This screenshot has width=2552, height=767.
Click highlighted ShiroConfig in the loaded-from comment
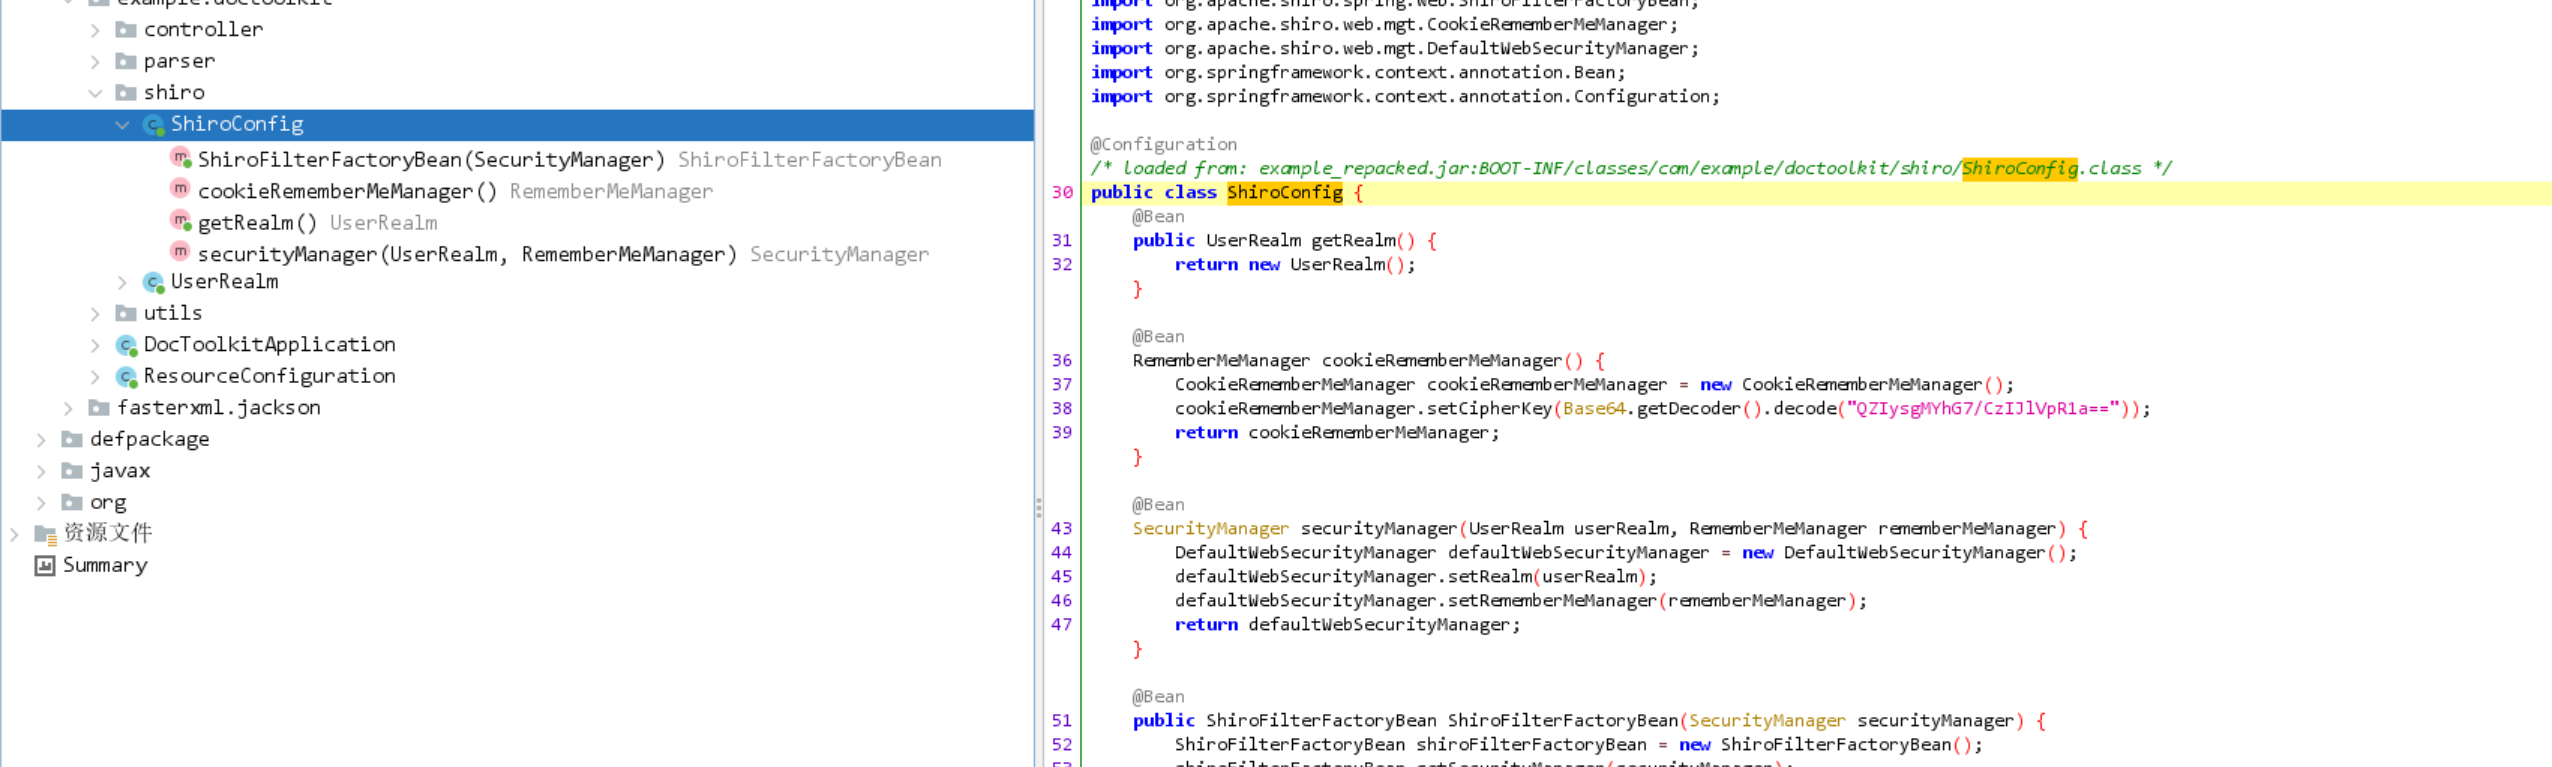(2020, 168)
